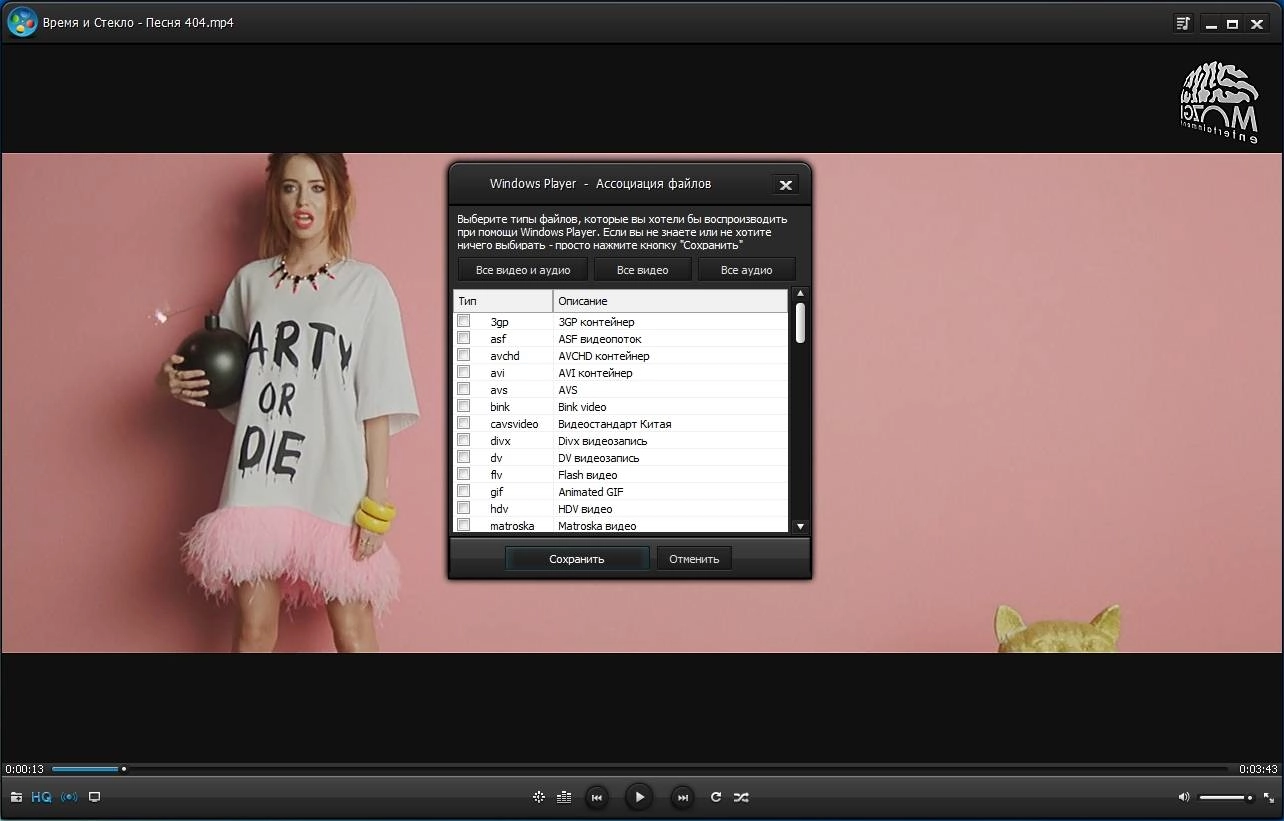Viewport: 1284px width, 821px height.
Task: Click the screen display mode icon
Action: (95, 797)
